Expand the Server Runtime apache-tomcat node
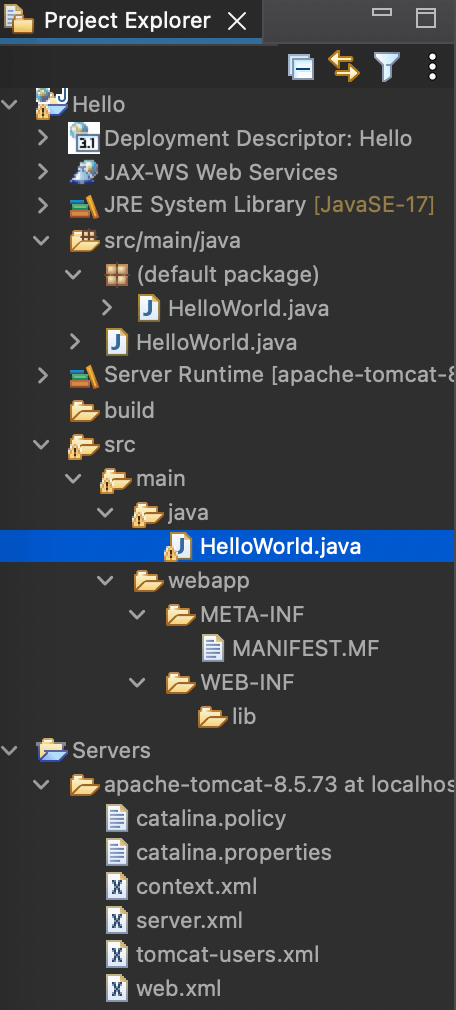This screenshot has height=1010, width=456. click(43, 376)
